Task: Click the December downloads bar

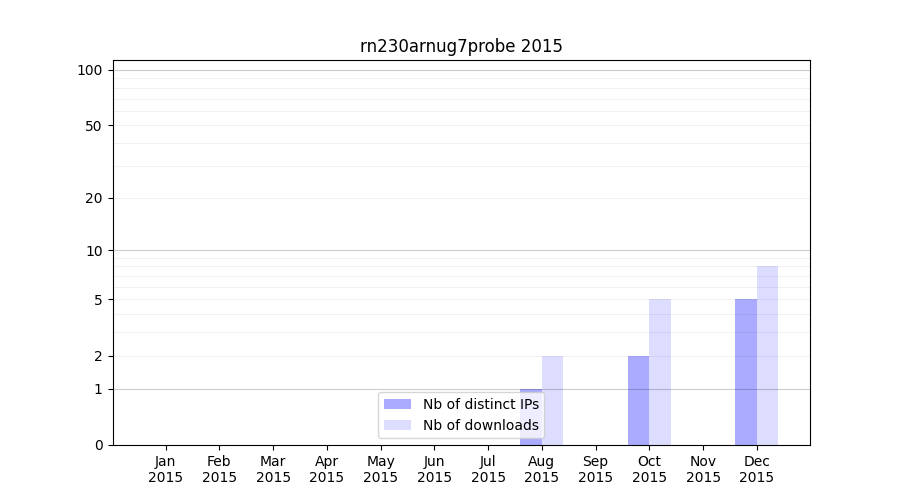Action: coord(767,355)
